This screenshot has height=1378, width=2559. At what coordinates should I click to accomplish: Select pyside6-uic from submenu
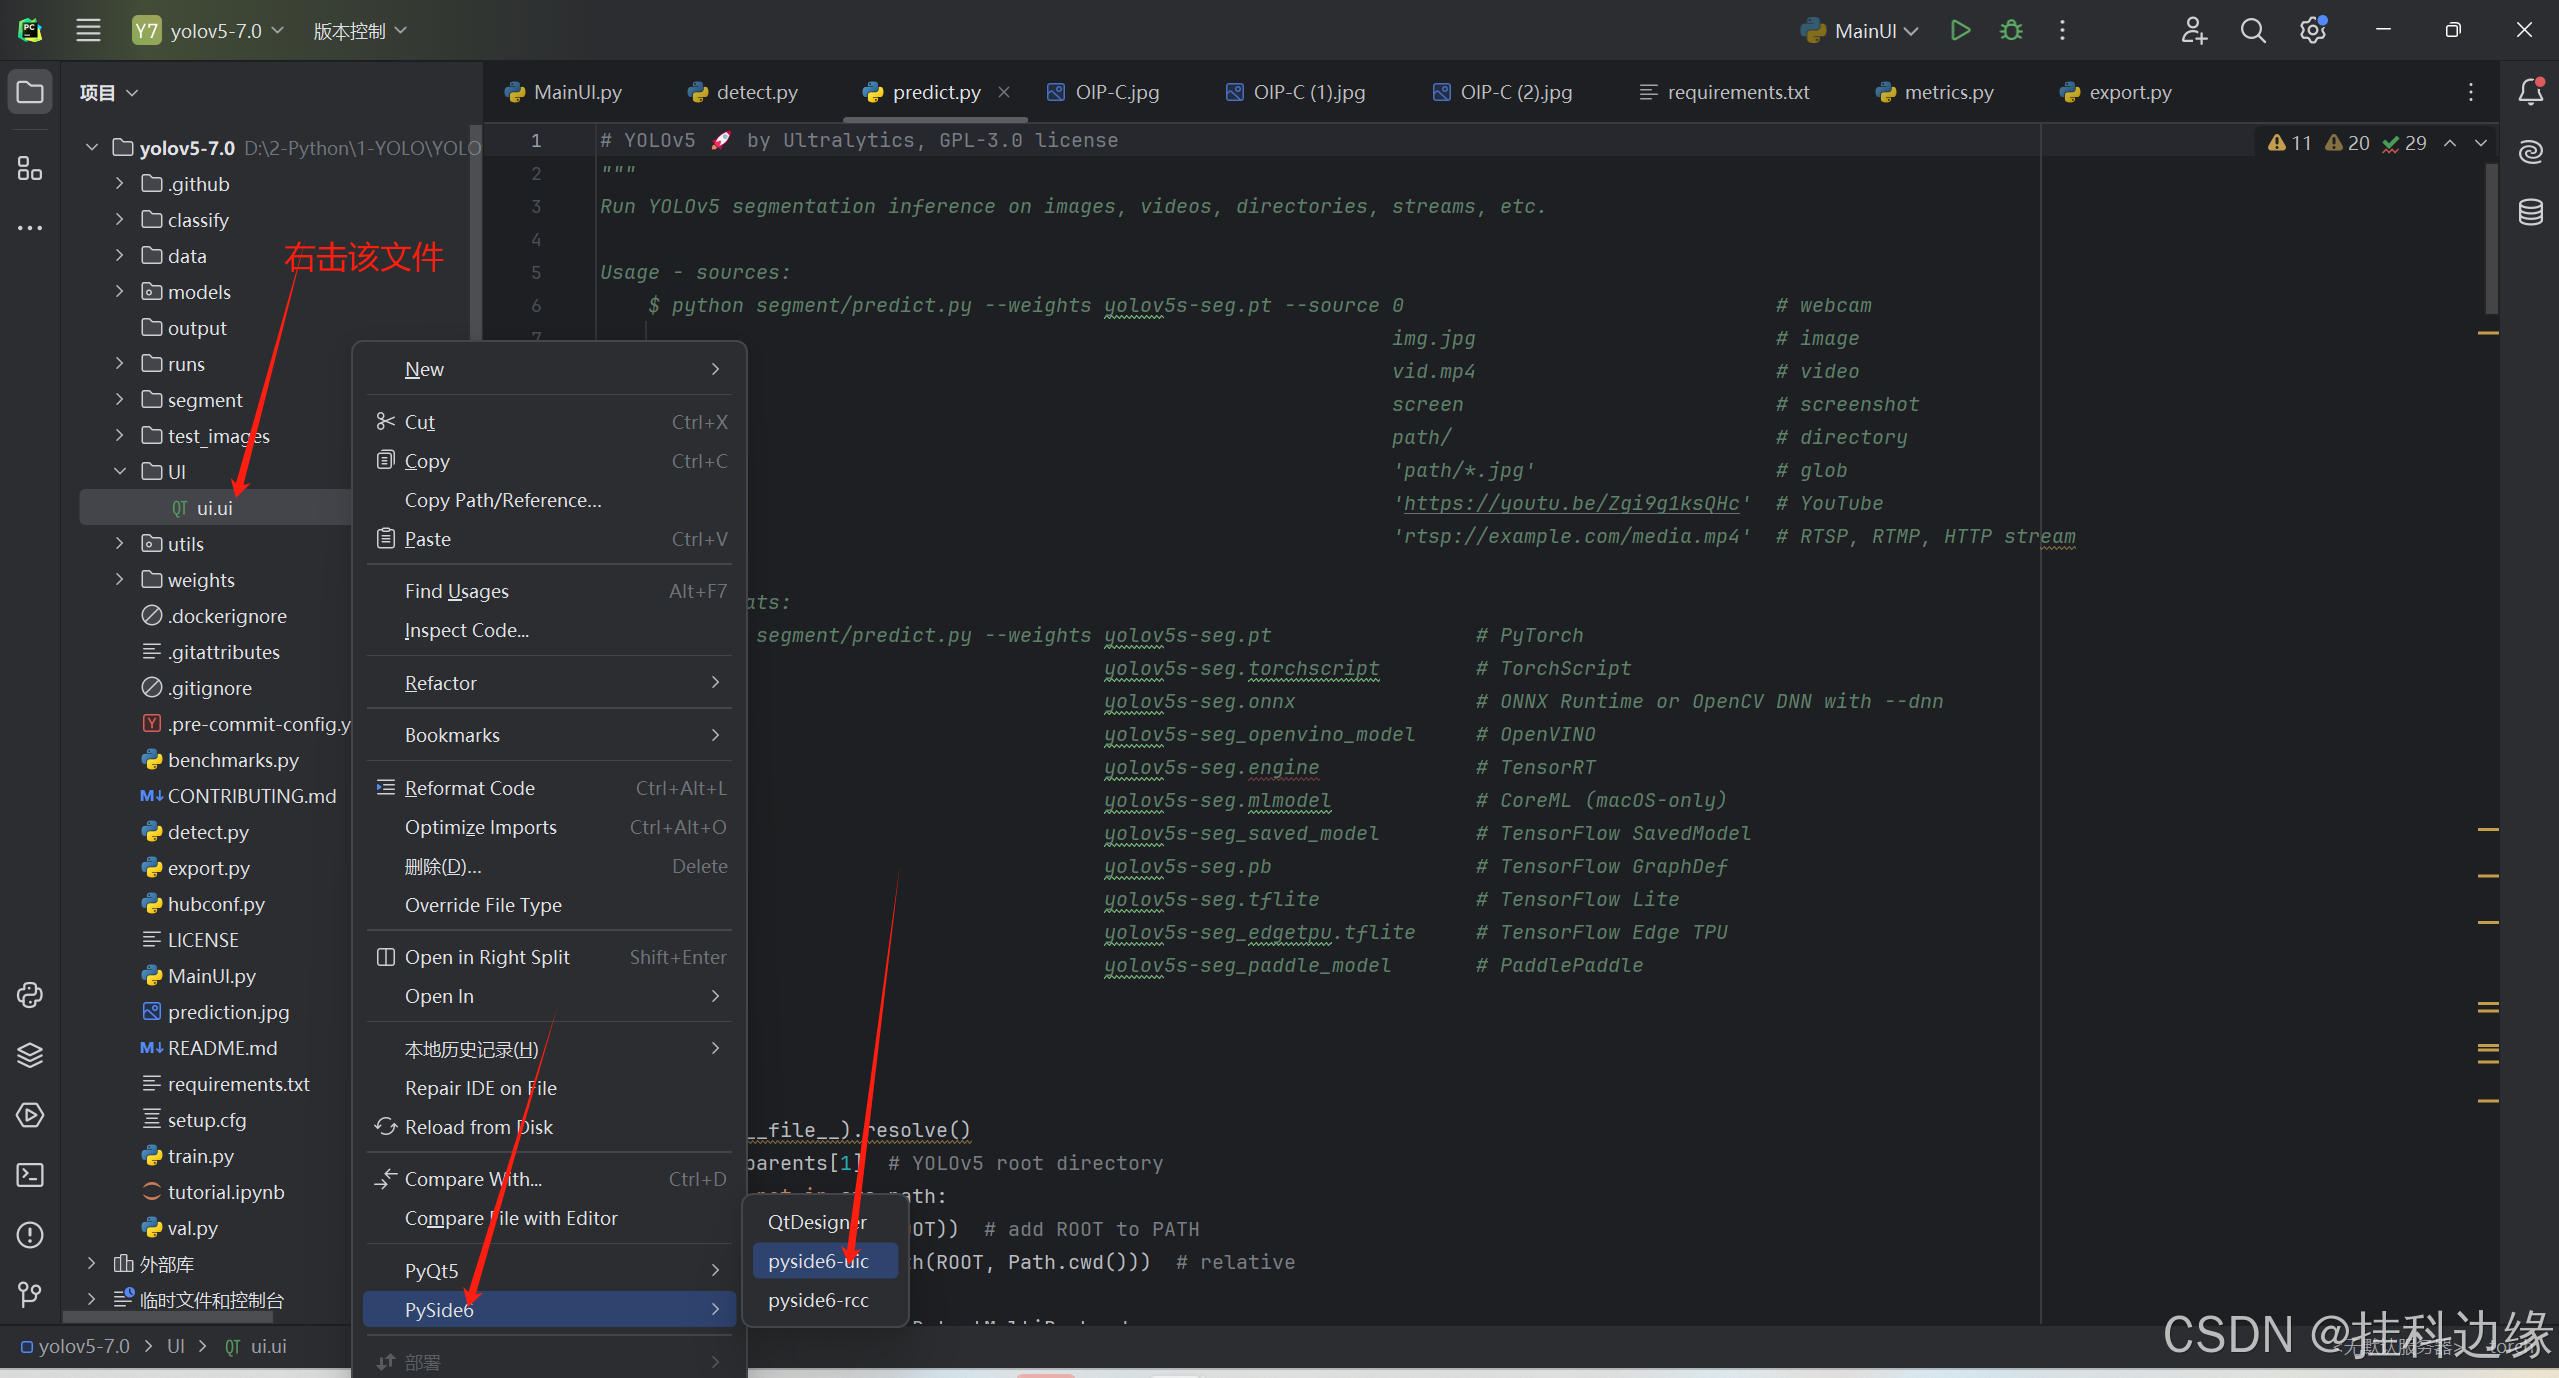[818, 1261]
